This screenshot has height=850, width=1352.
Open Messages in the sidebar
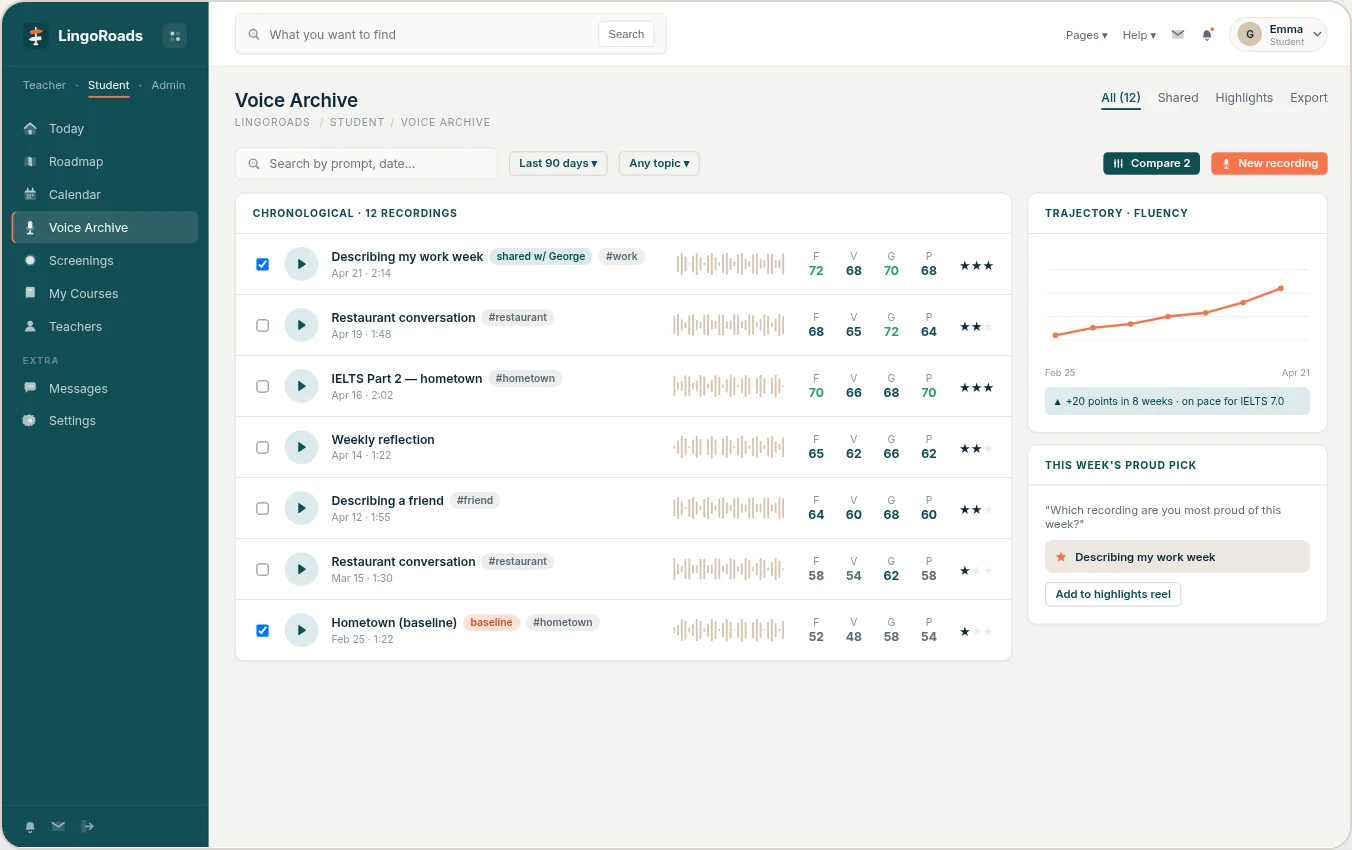(x=104, y=388)
